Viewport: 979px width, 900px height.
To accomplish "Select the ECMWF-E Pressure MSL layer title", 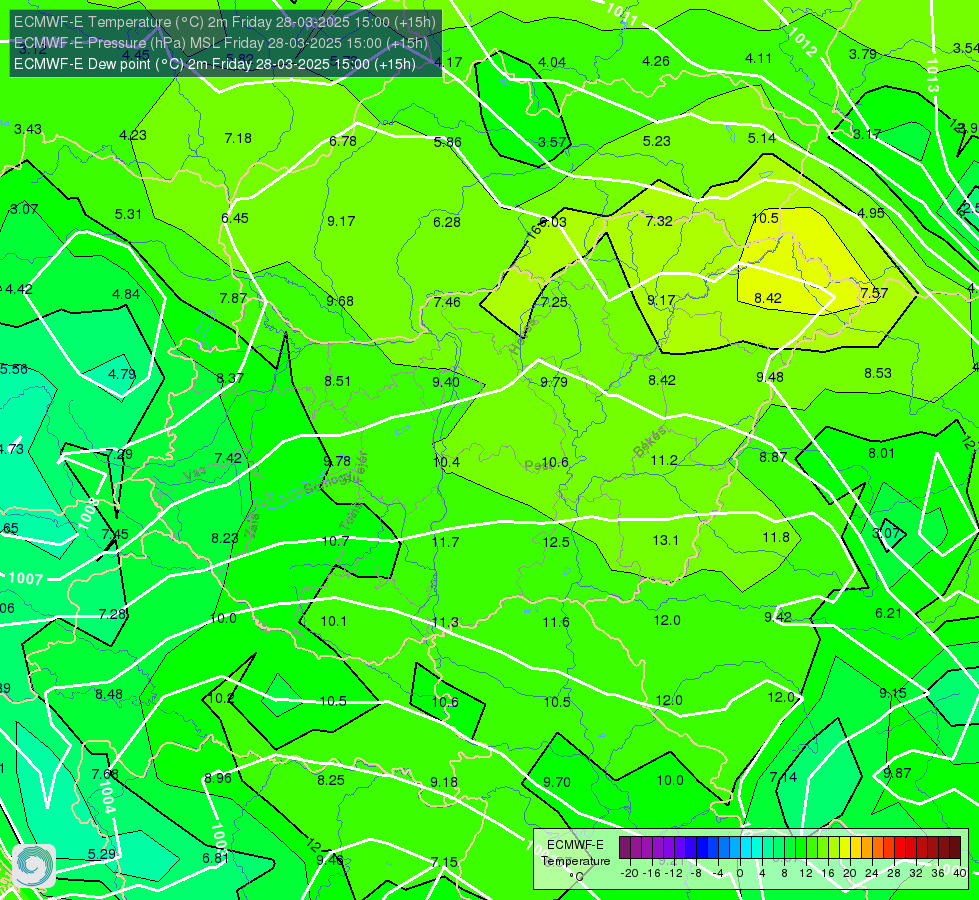I will click(221, 43).
